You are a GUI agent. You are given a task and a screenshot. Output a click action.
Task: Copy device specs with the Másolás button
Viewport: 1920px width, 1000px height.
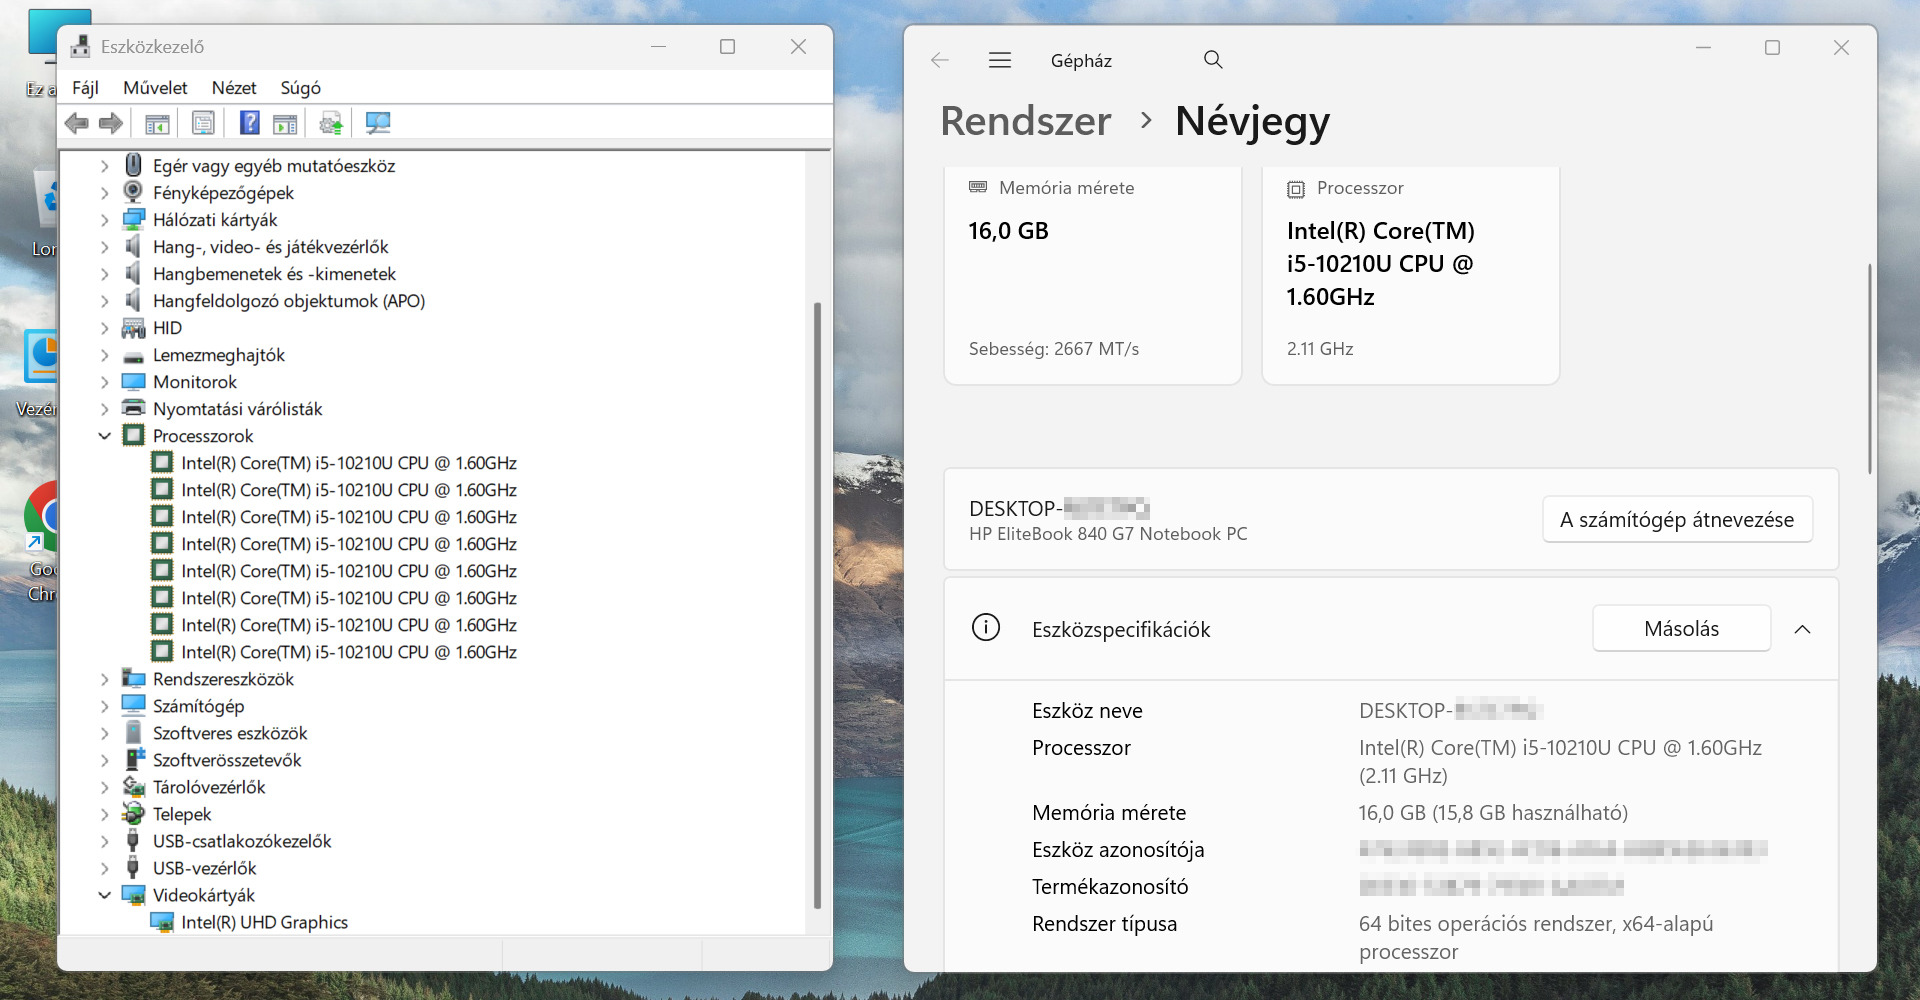pos(1682,629)
